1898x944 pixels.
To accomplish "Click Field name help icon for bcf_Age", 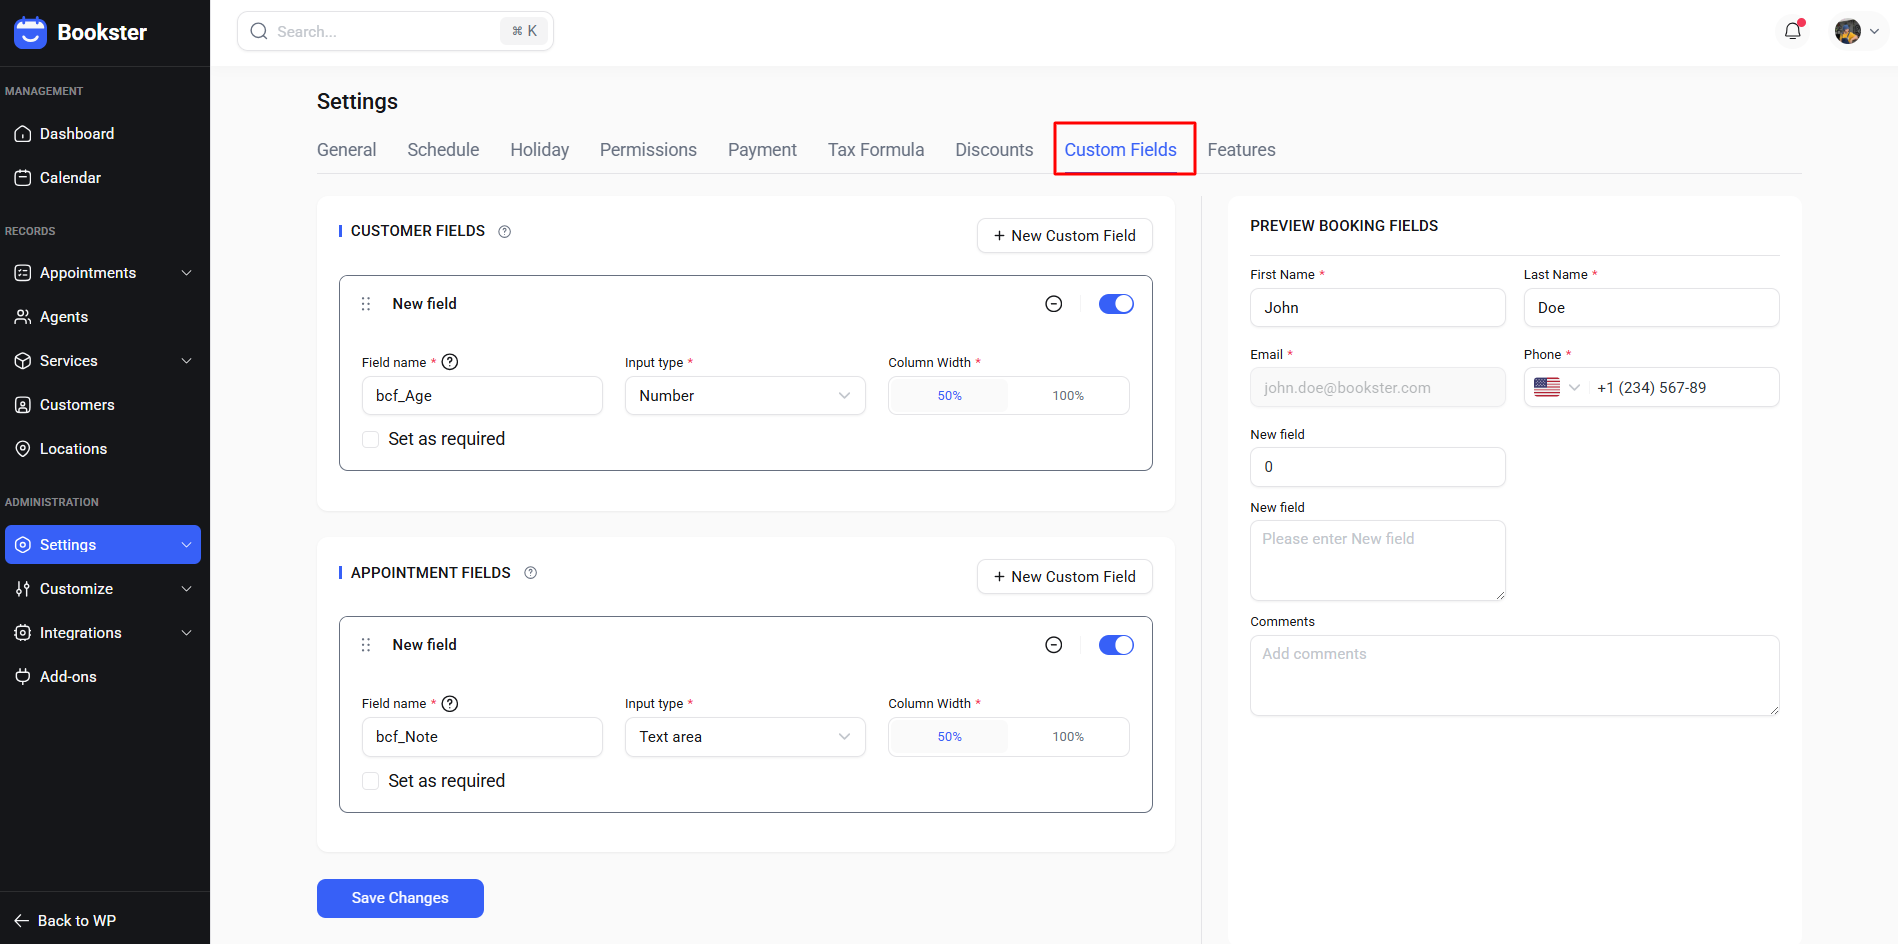I will (x=450, y=362).
